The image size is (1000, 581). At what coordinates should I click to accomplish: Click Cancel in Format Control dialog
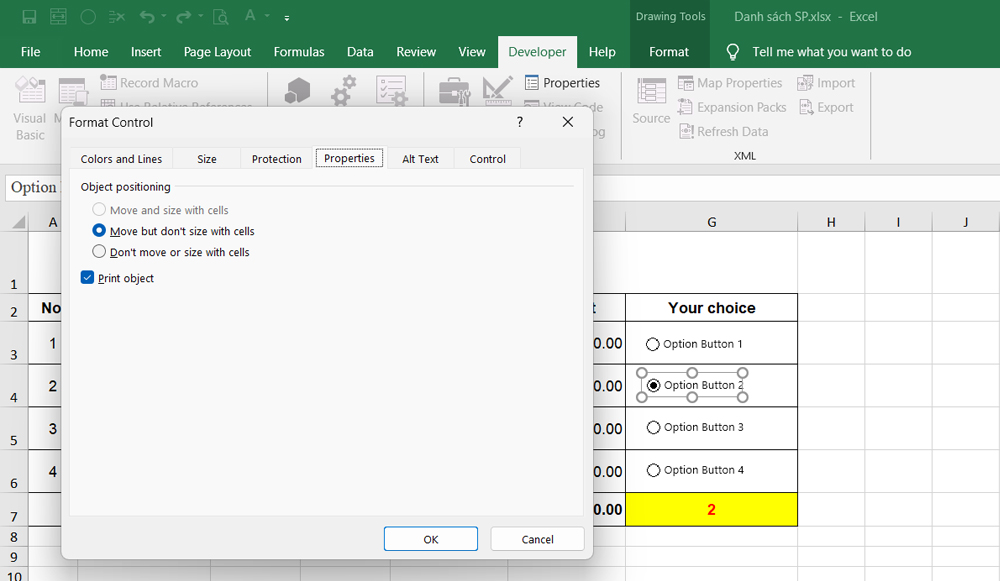[537, 539]
